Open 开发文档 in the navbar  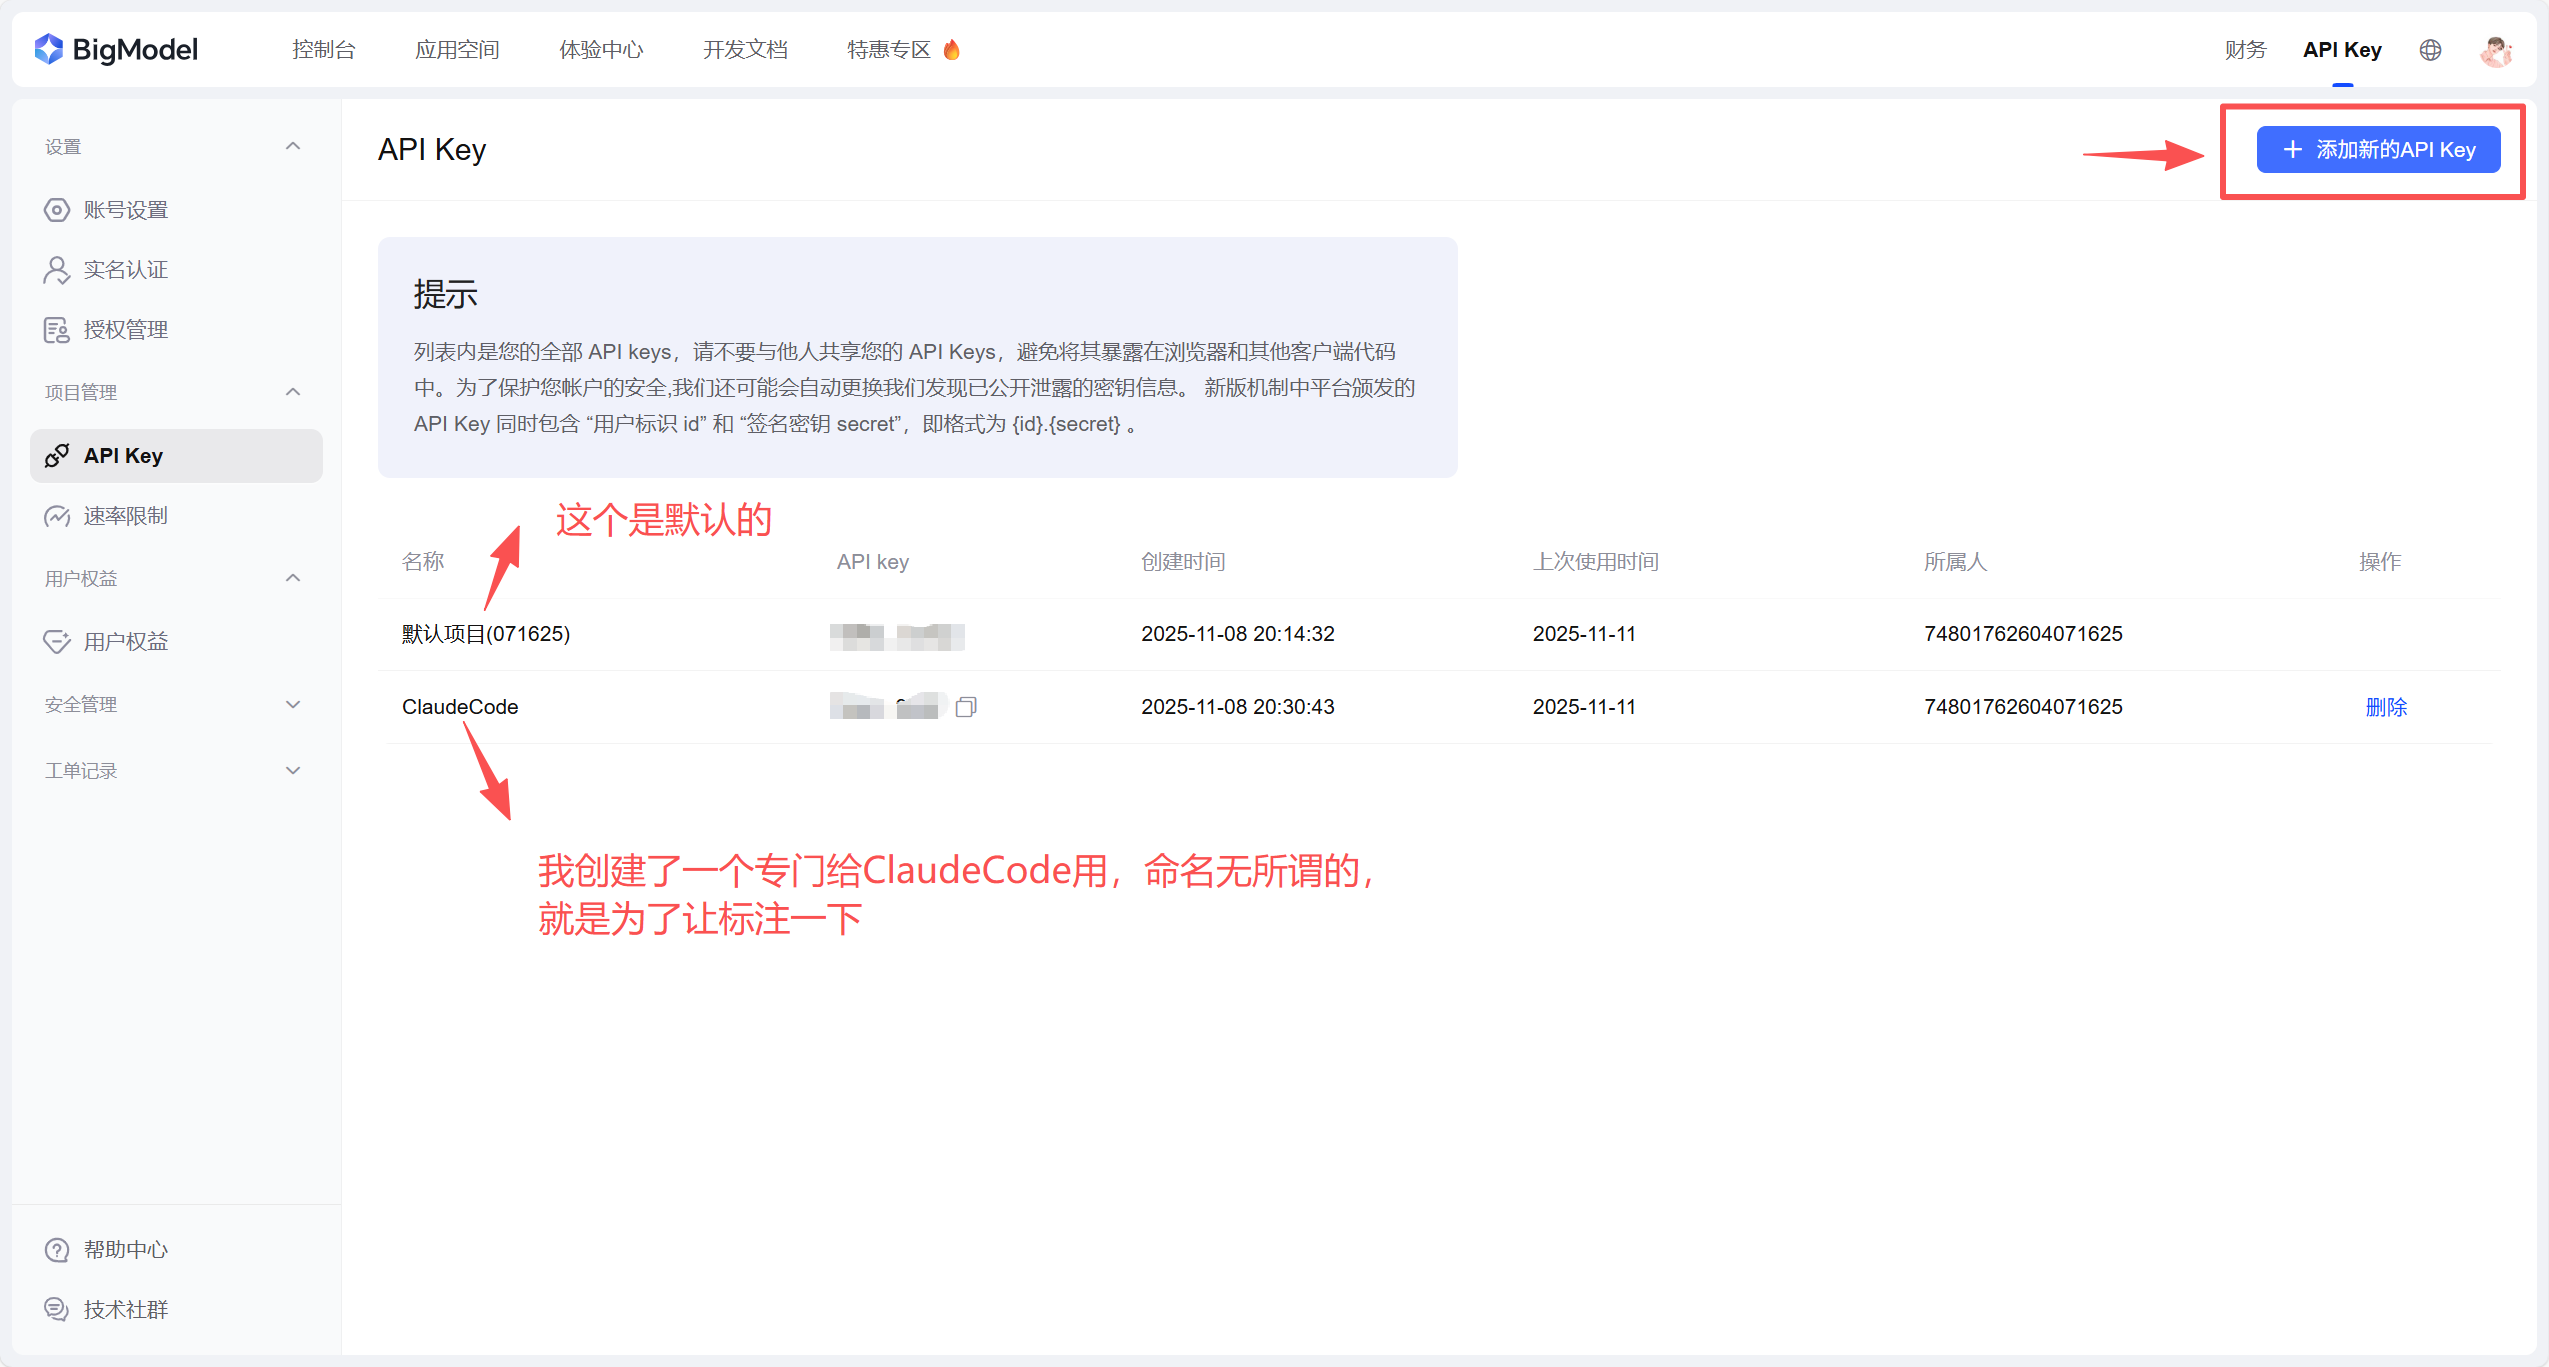click(x=745, y=50)
